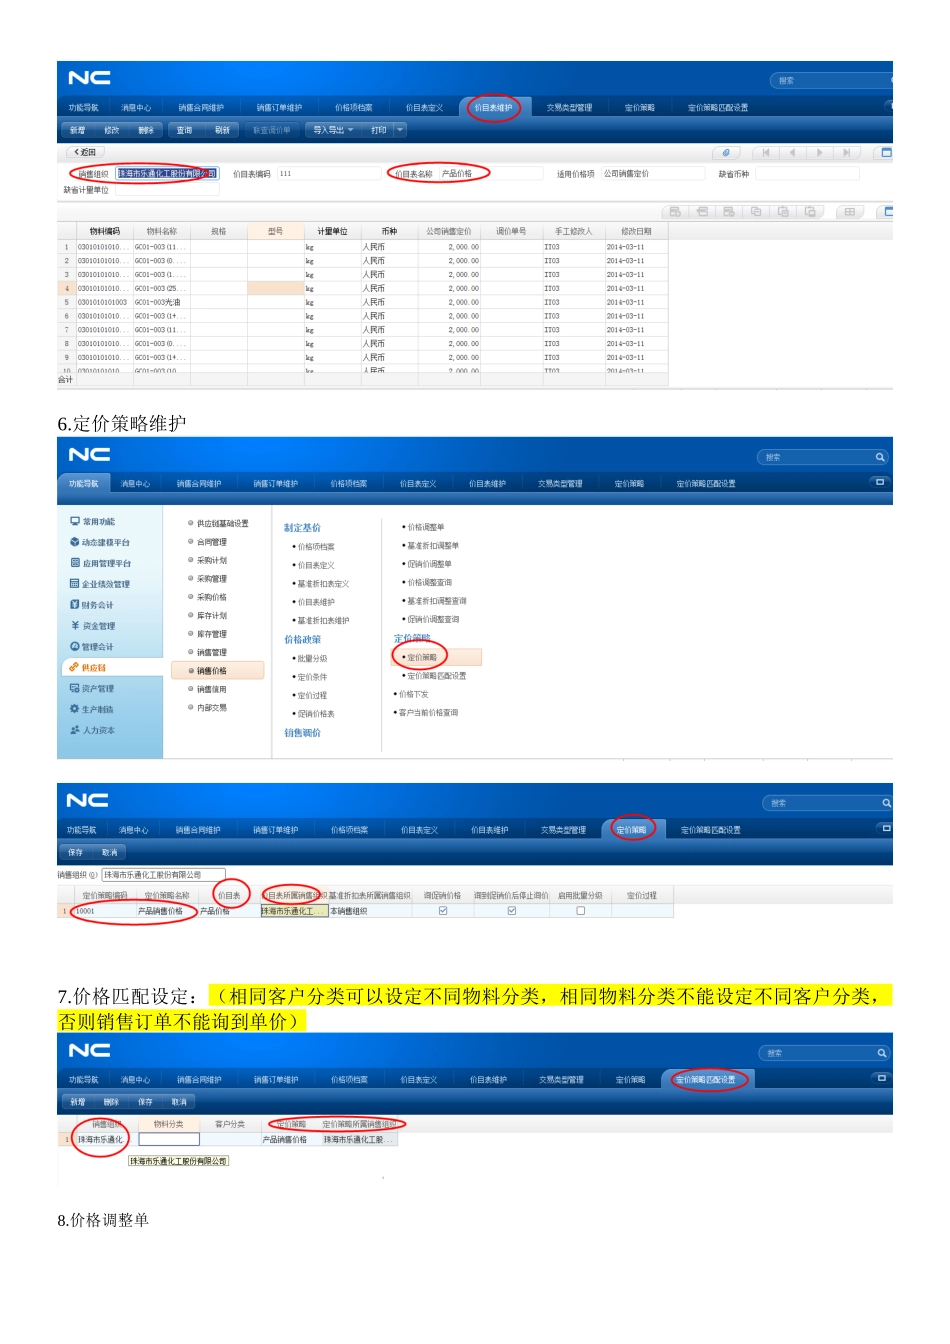Select 供应链基础设置 in module list
The height and width of the screenshot is (1344, 950).
[x=222, y=523]
